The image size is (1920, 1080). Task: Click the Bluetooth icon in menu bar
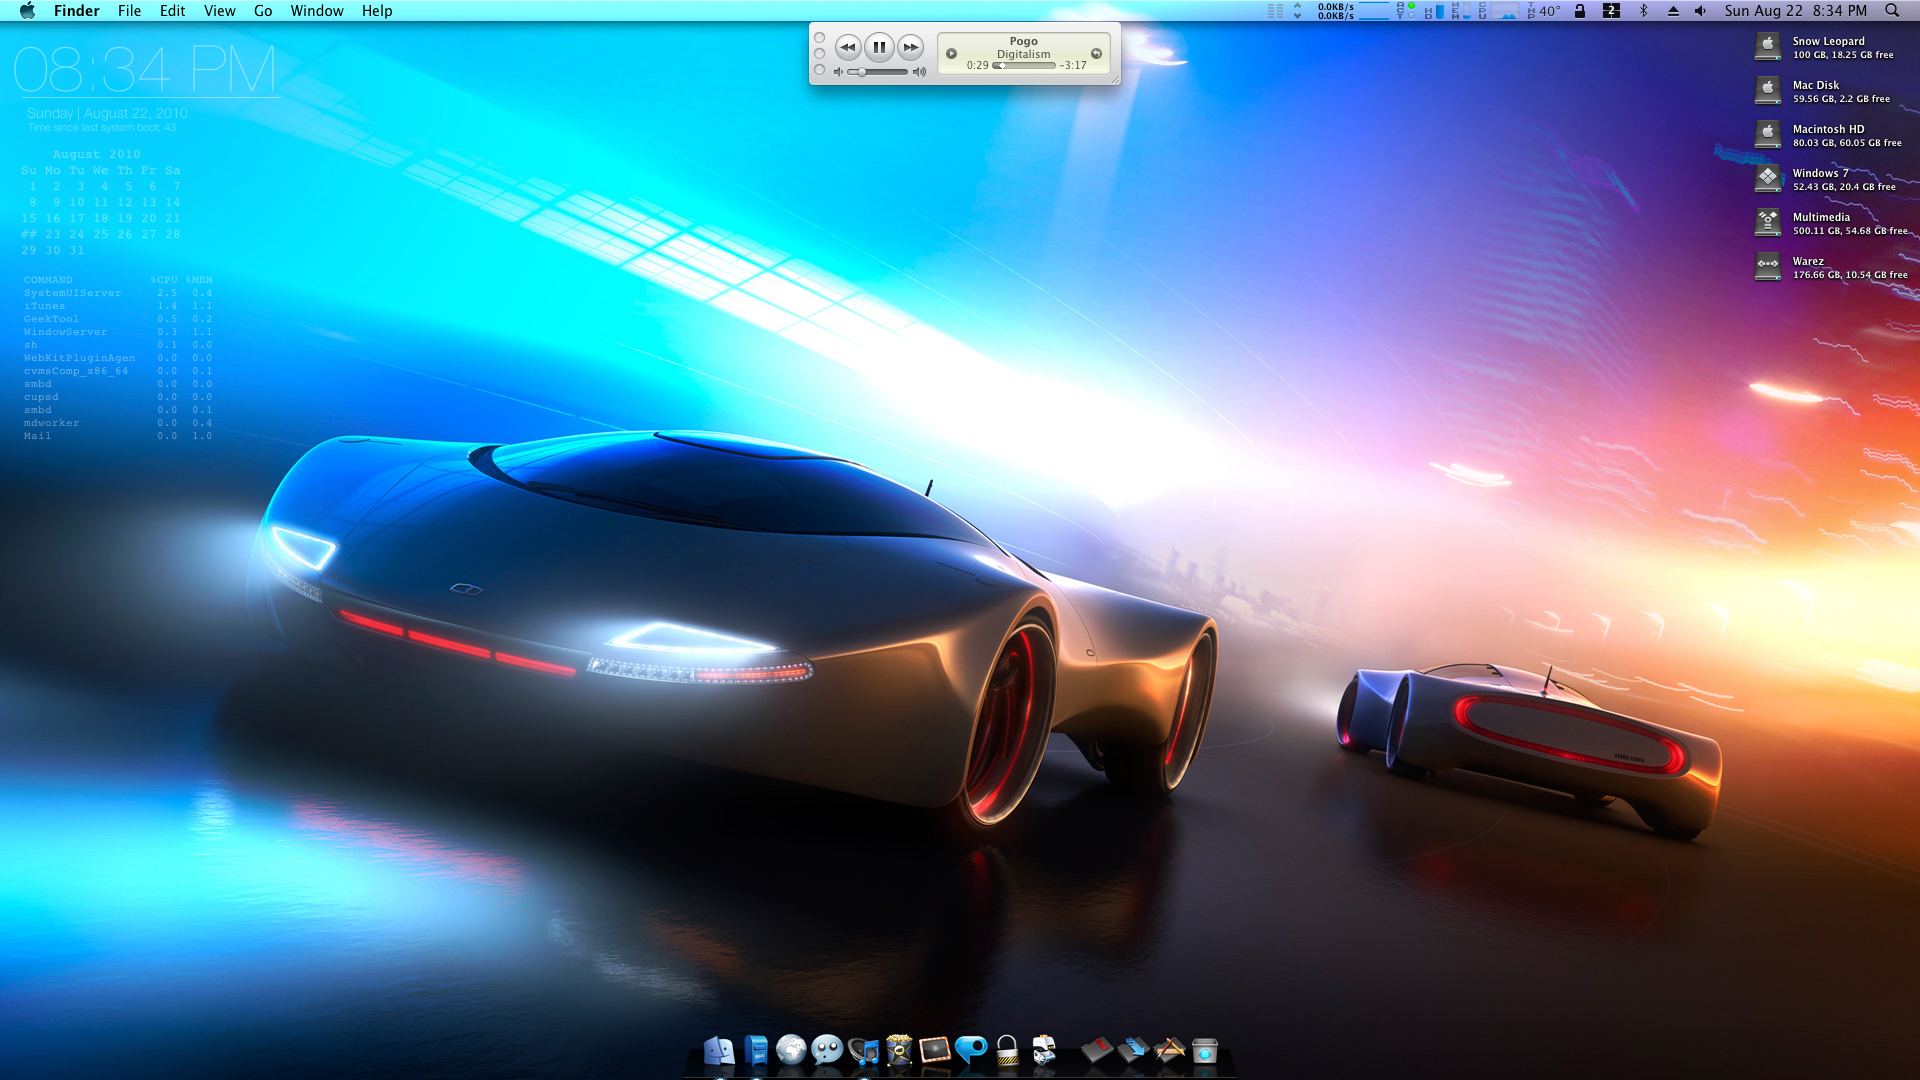point(1643,11)
